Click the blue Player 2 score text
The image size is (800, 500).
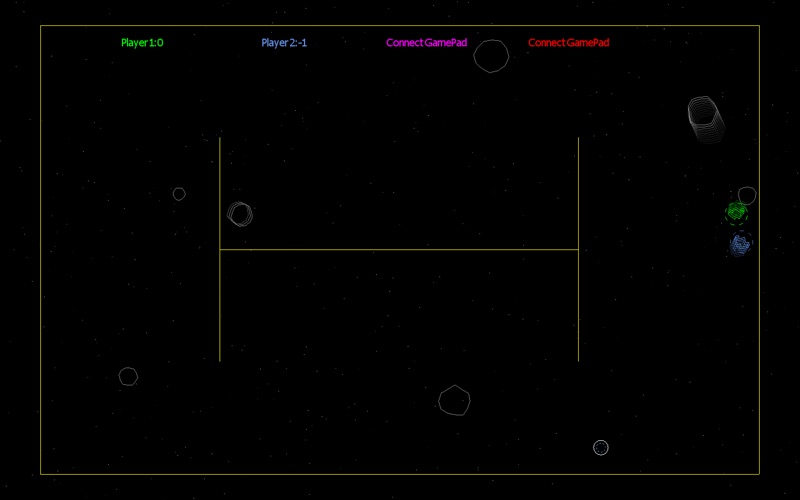click(284, 43)
